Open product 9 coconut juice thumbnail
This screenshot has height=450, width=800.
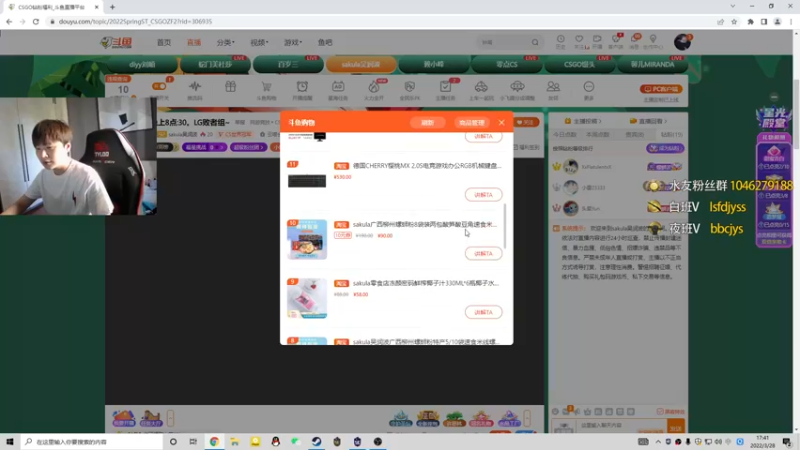coord(307,298)
